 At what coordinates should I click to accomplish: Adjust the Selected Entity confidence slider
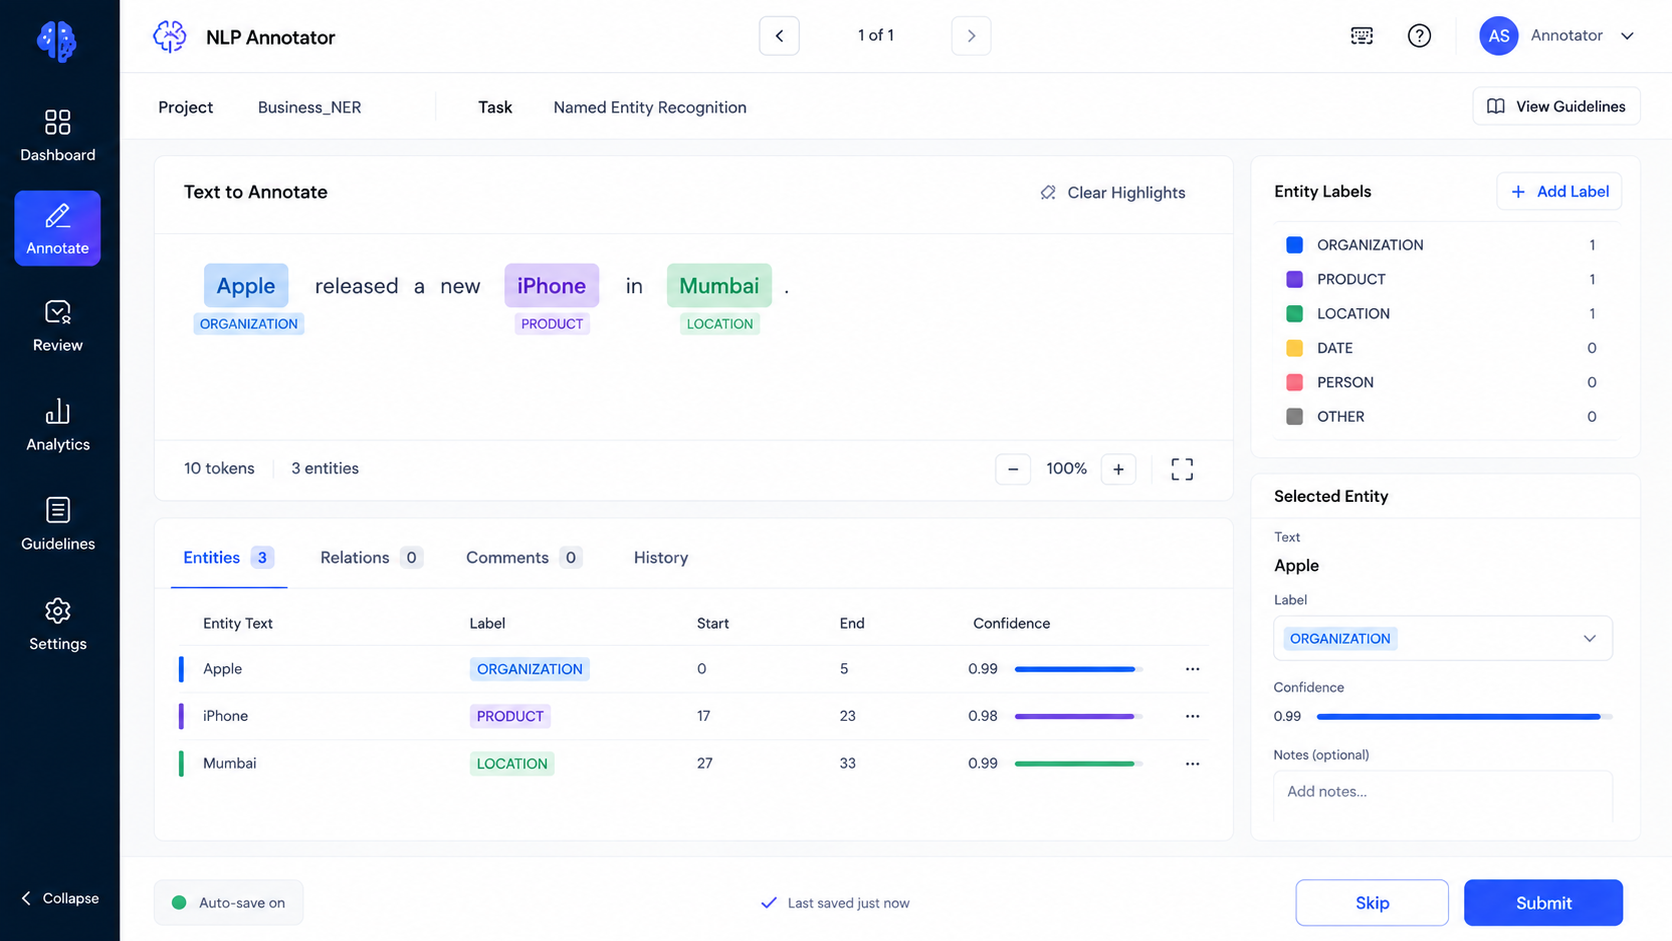point(1464,717)
